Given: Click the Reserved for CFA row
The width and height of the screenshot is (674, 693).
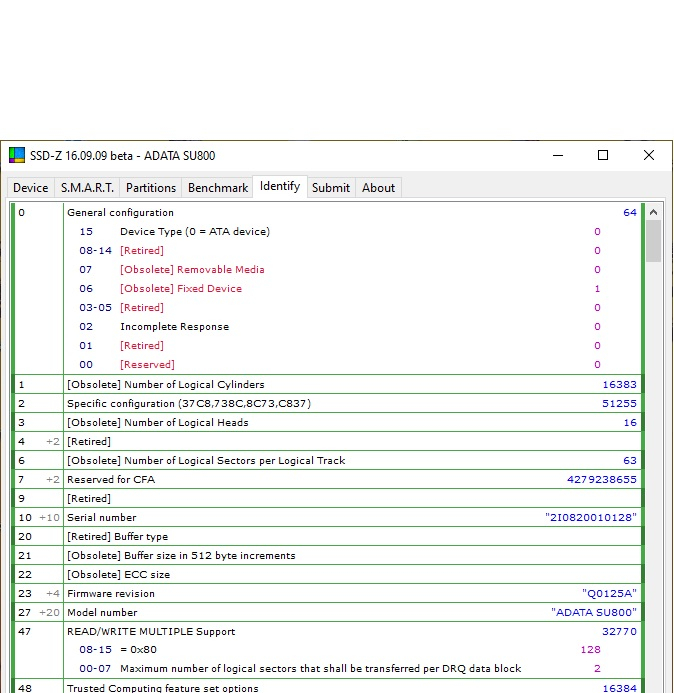Looking at the screenshot, I should (327, 480).
